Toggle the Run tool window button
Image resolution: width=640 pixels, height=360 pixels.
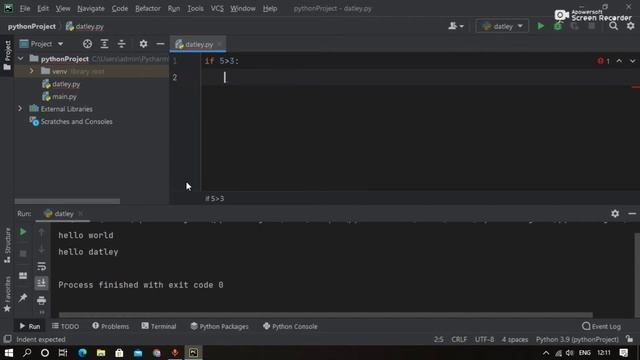(30, 326)
